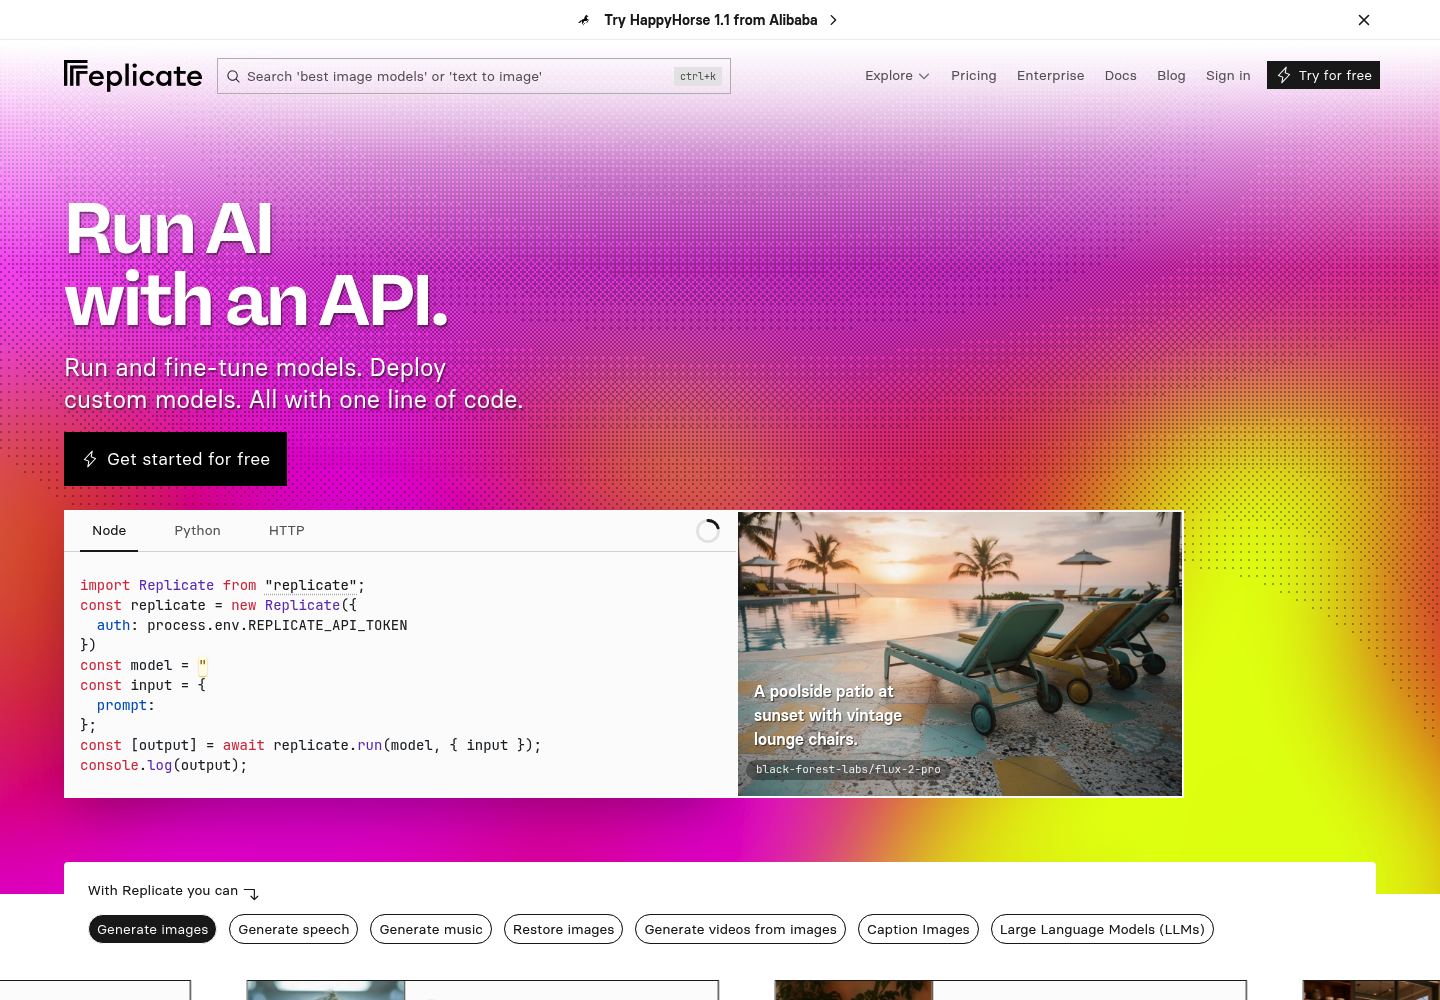Click the Try for free button

pyautogui.click(x=1323, y=75)
